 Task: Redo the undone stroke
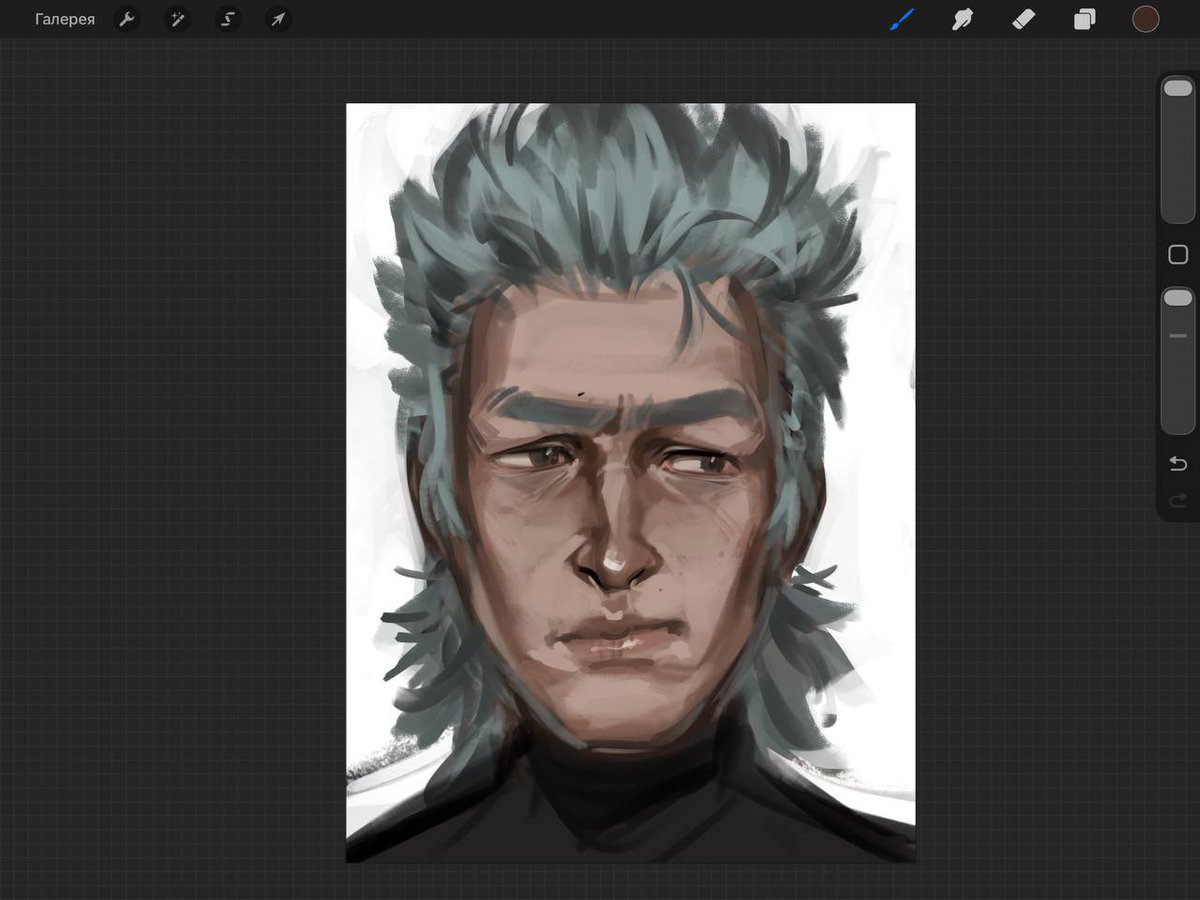point(1178,500)
